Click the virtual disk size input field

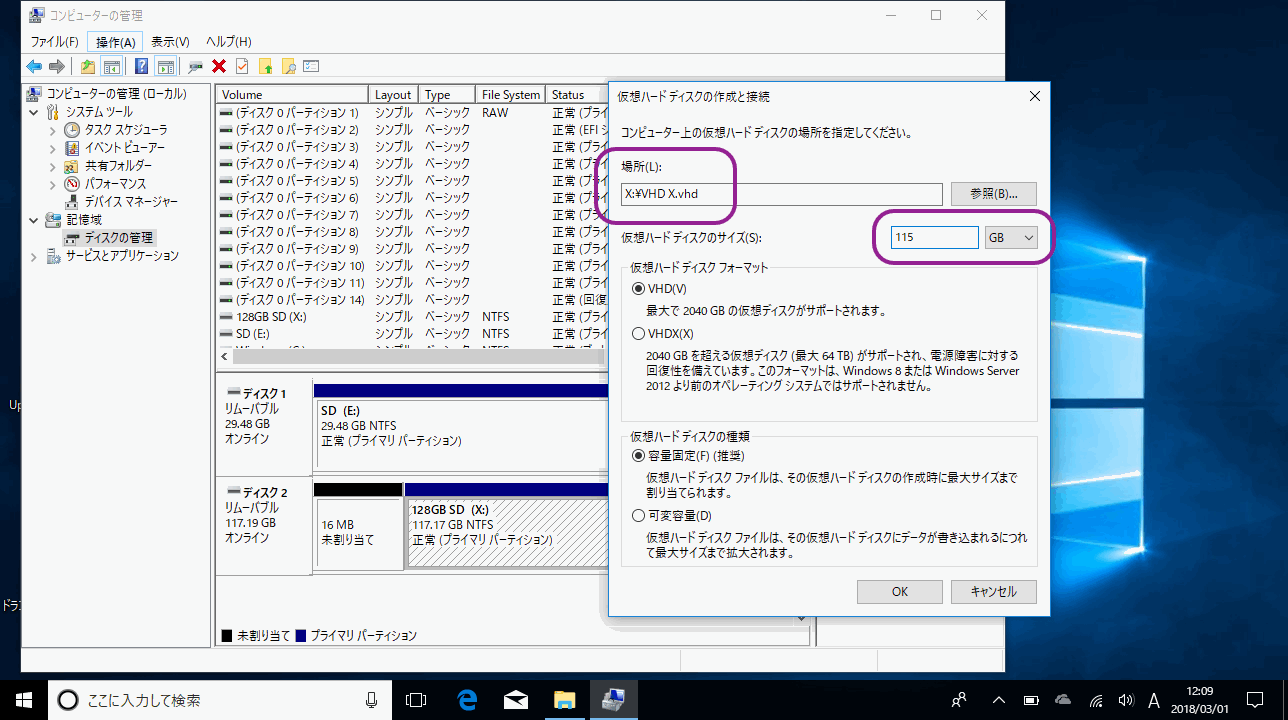click(x=928, y=237)
